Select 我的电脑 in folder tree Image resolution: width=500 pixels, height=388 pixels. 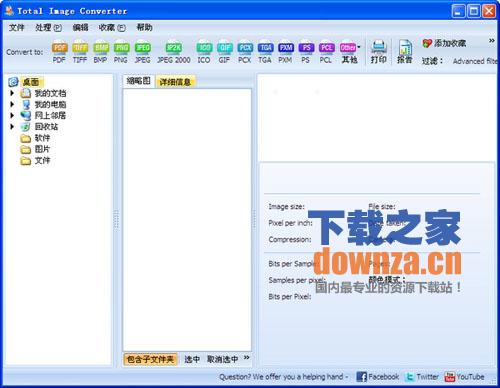50,104
